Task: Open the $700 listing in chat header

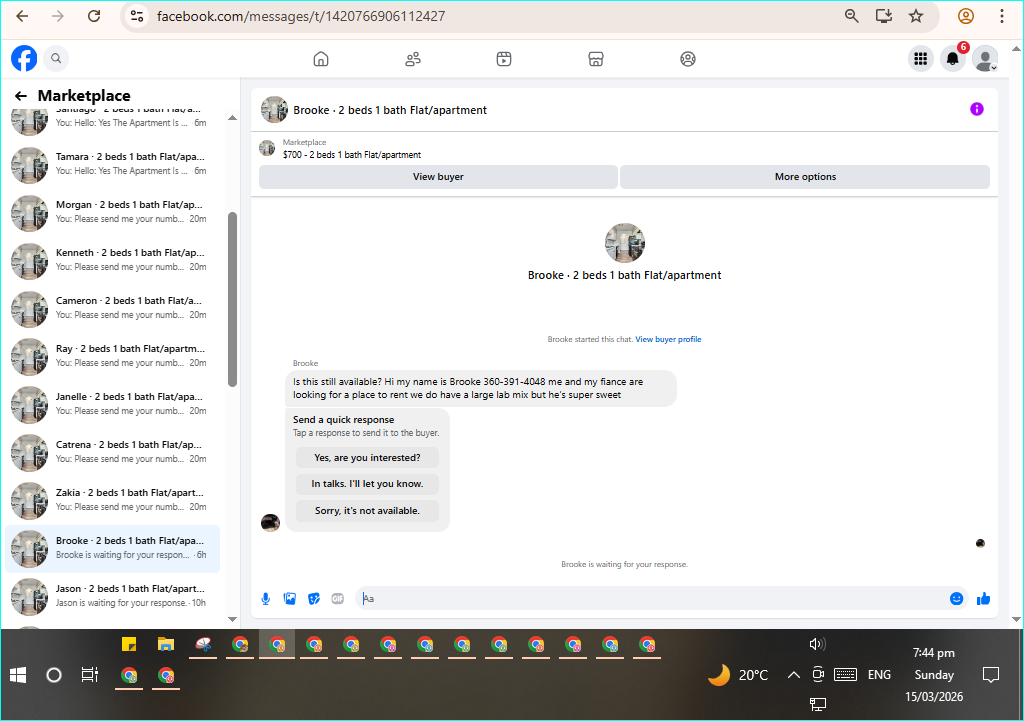Action: [351, 155]
